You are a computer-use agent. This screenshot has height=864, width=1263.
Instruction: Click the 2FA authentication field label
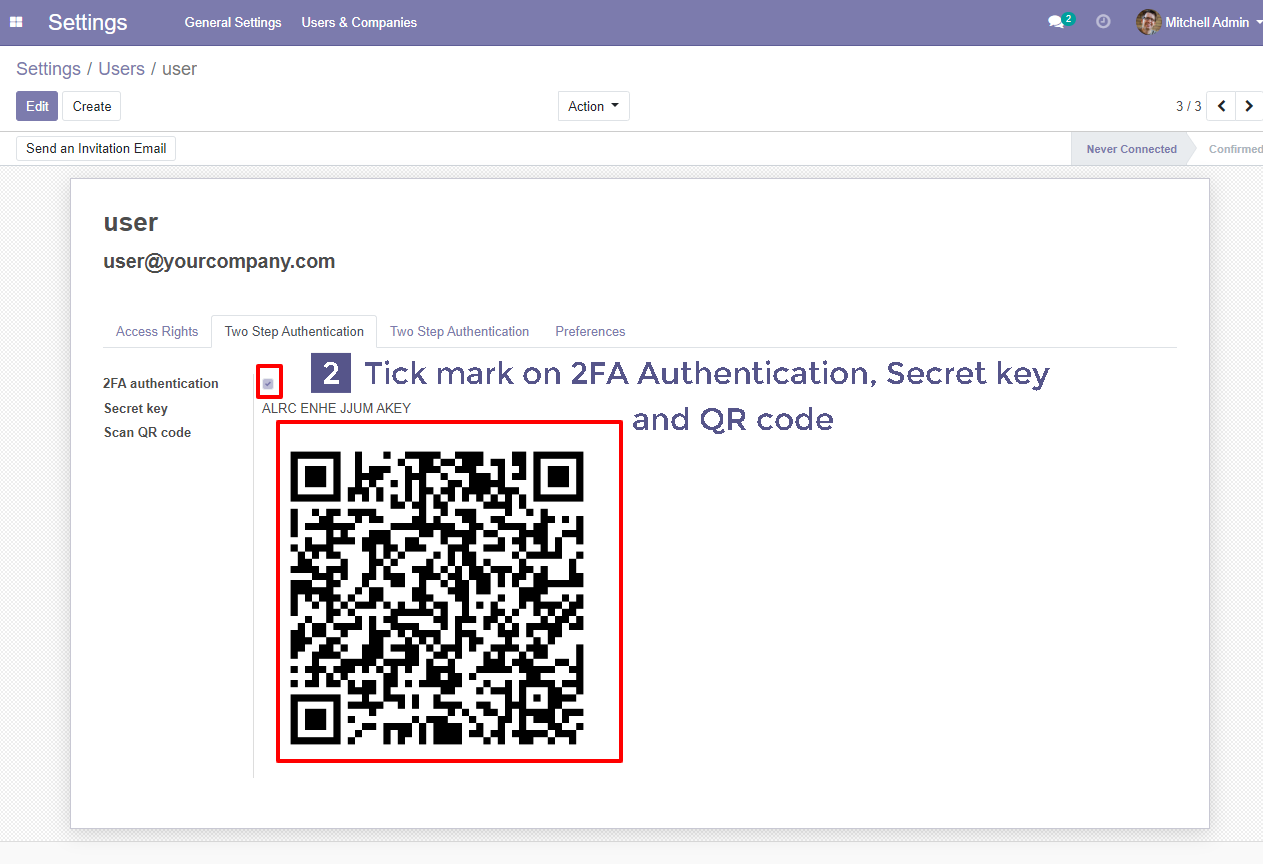pyautogui.click(x=161, y=383)
